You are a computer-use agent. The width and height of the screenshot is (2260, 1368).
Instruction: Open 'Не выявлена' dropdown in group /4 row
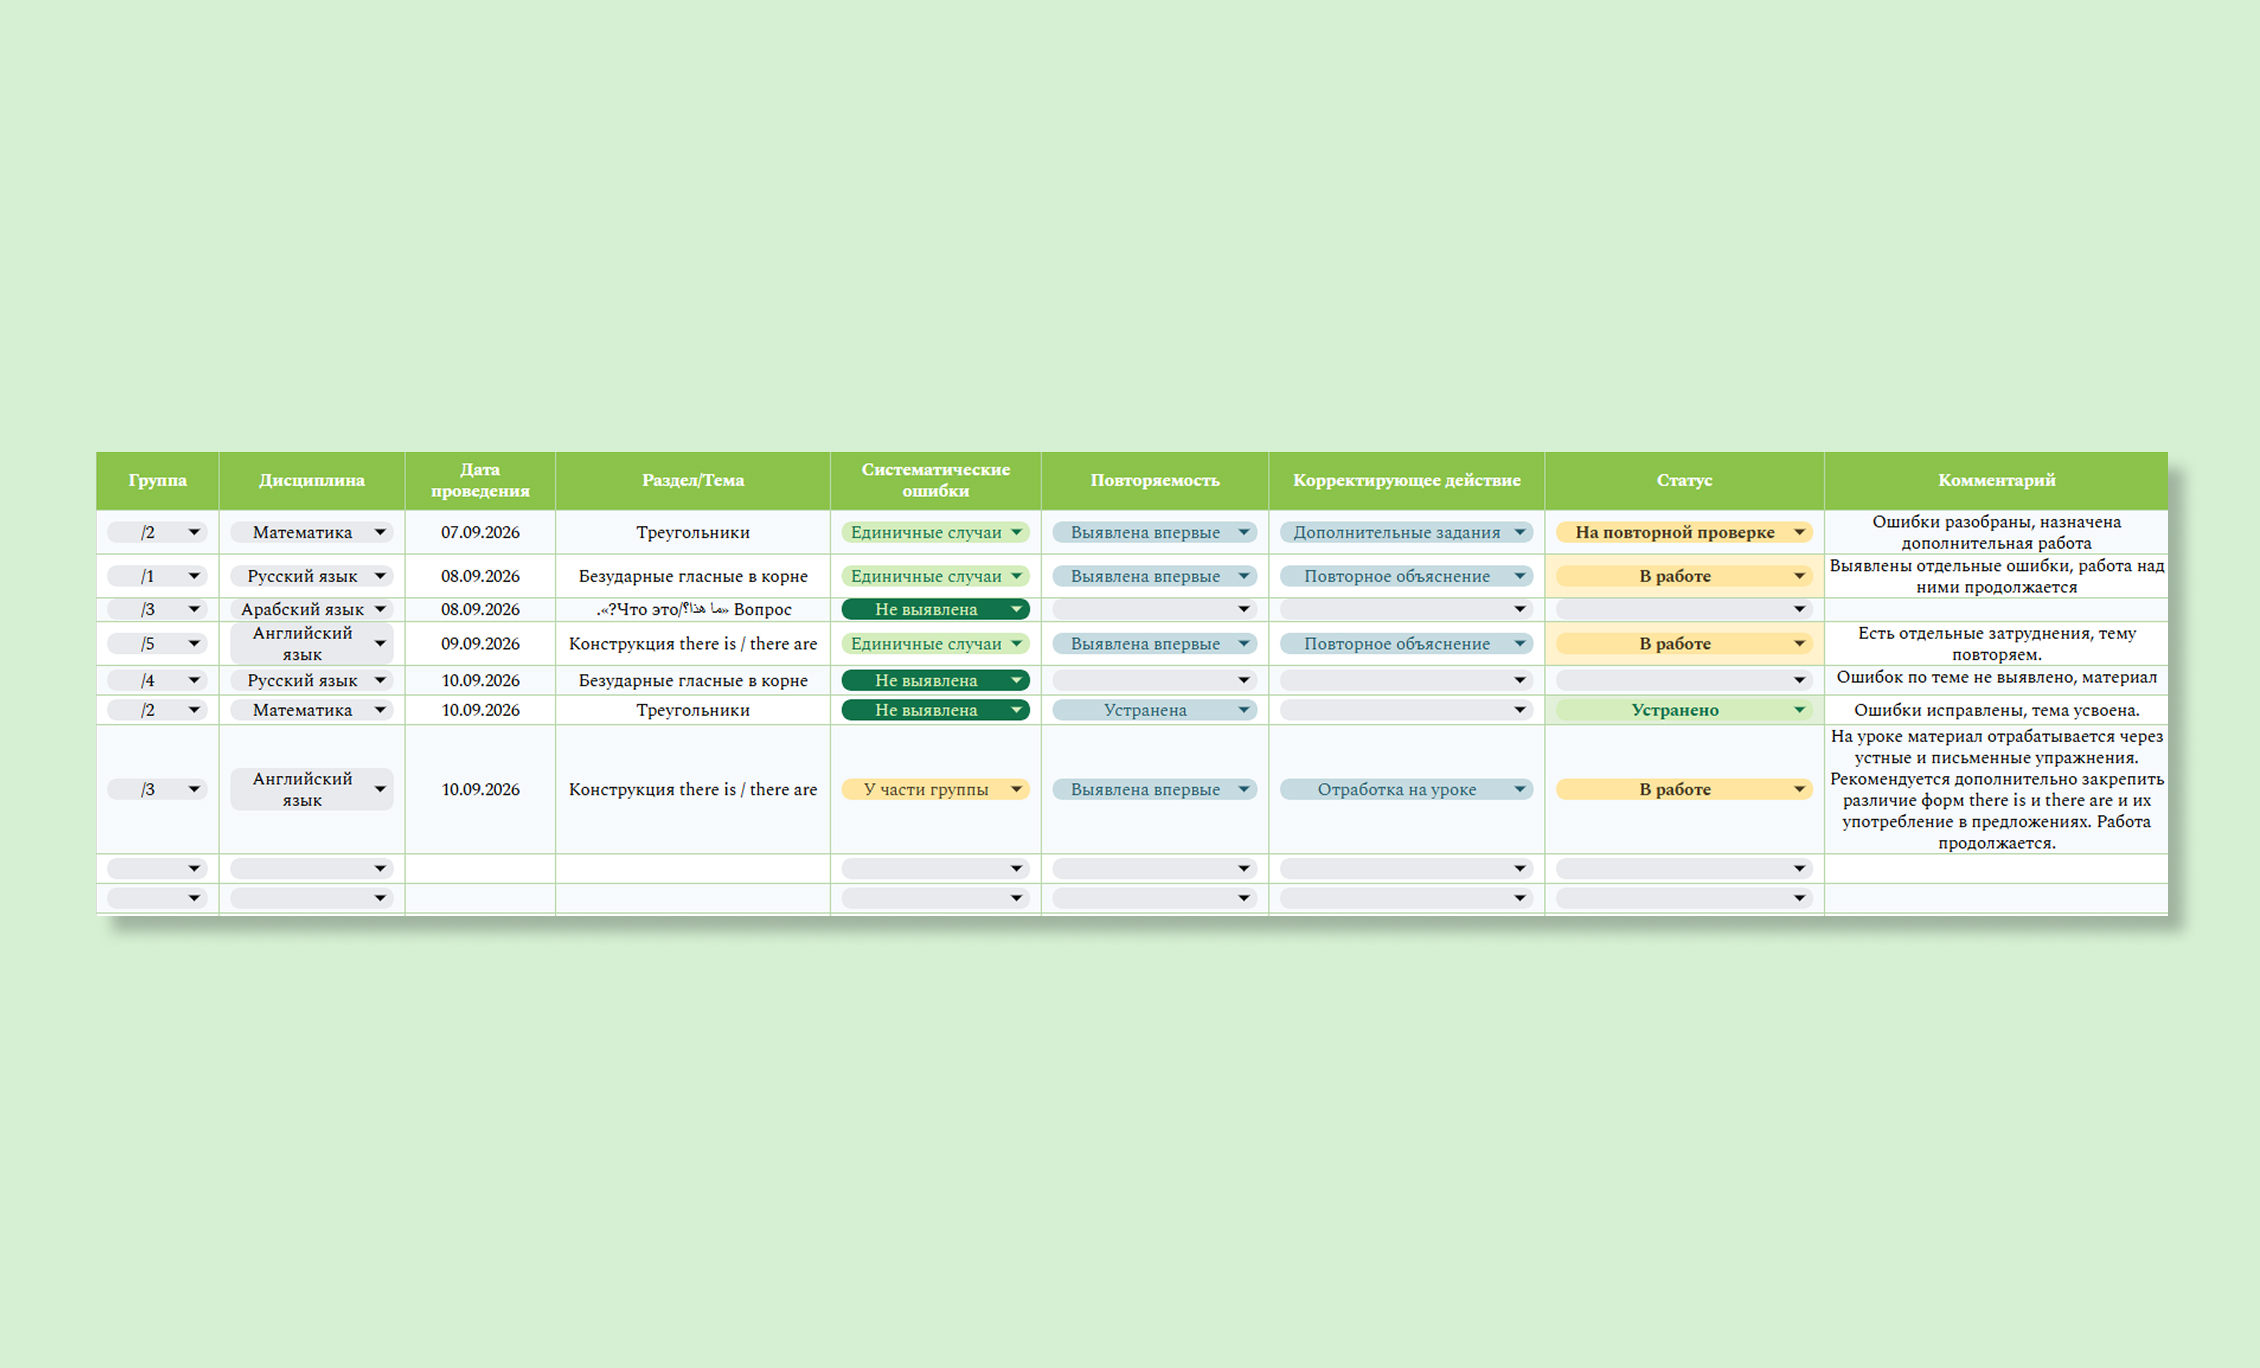coord(935,680)
